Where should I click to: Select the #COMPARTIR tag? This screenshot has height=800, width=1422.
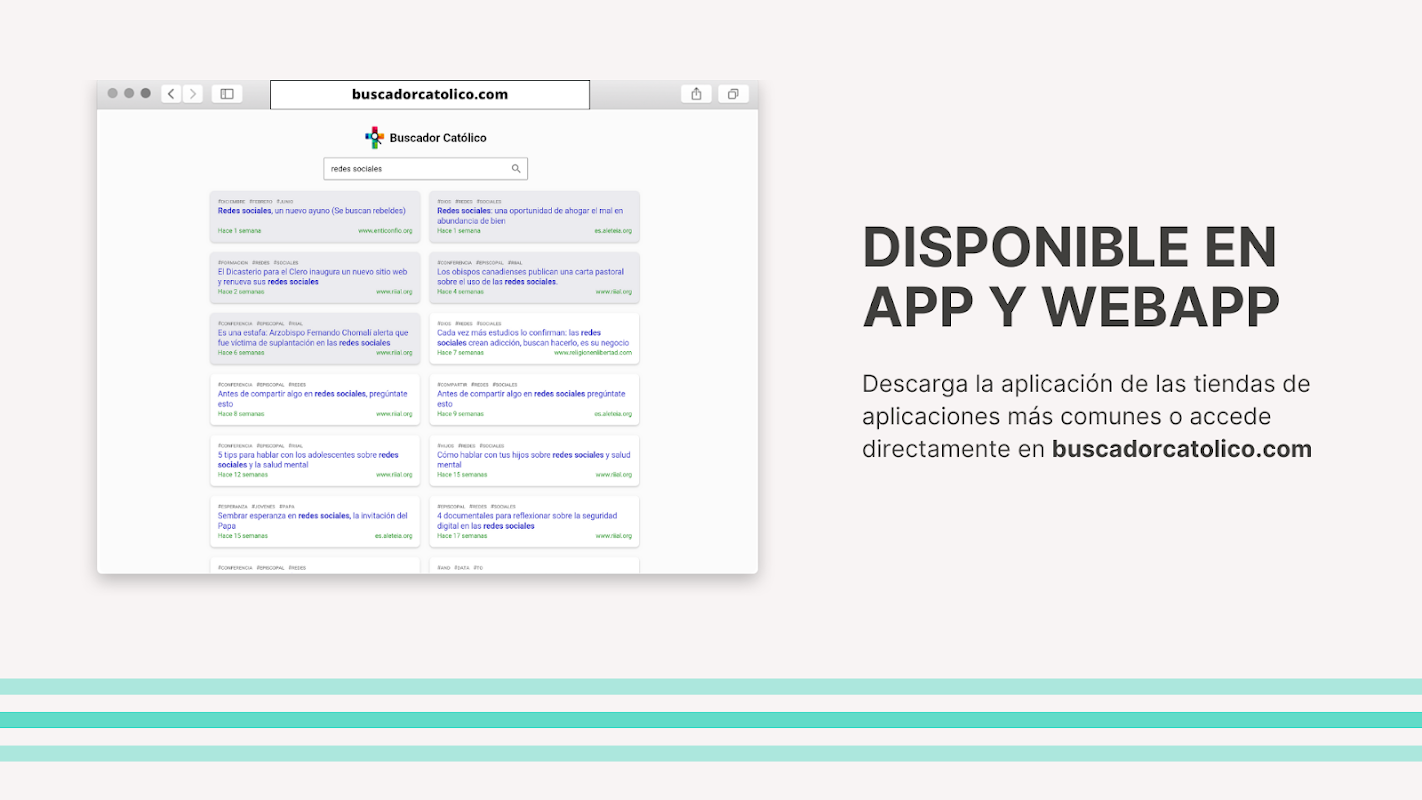pos(452,384)
